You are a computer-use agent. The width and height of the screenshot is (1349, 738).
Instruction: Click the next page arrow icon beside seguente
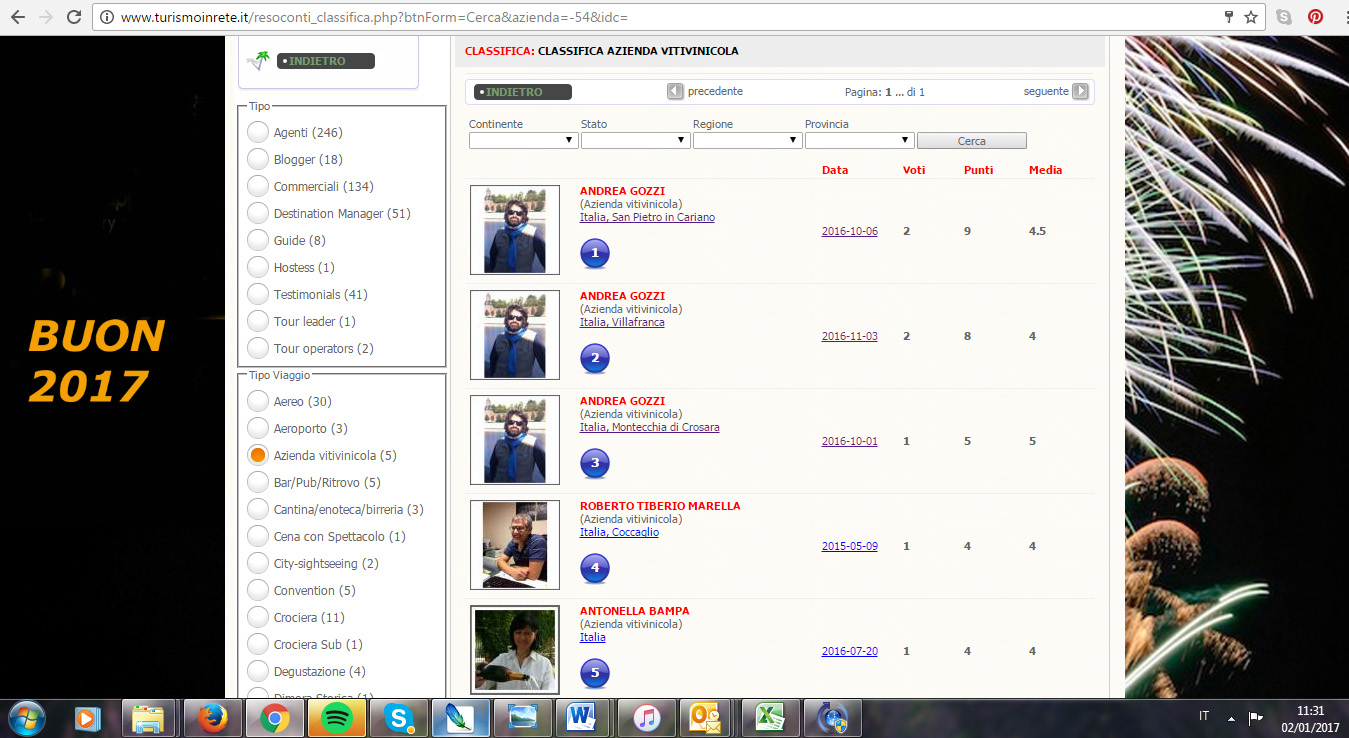point(1080,91)
